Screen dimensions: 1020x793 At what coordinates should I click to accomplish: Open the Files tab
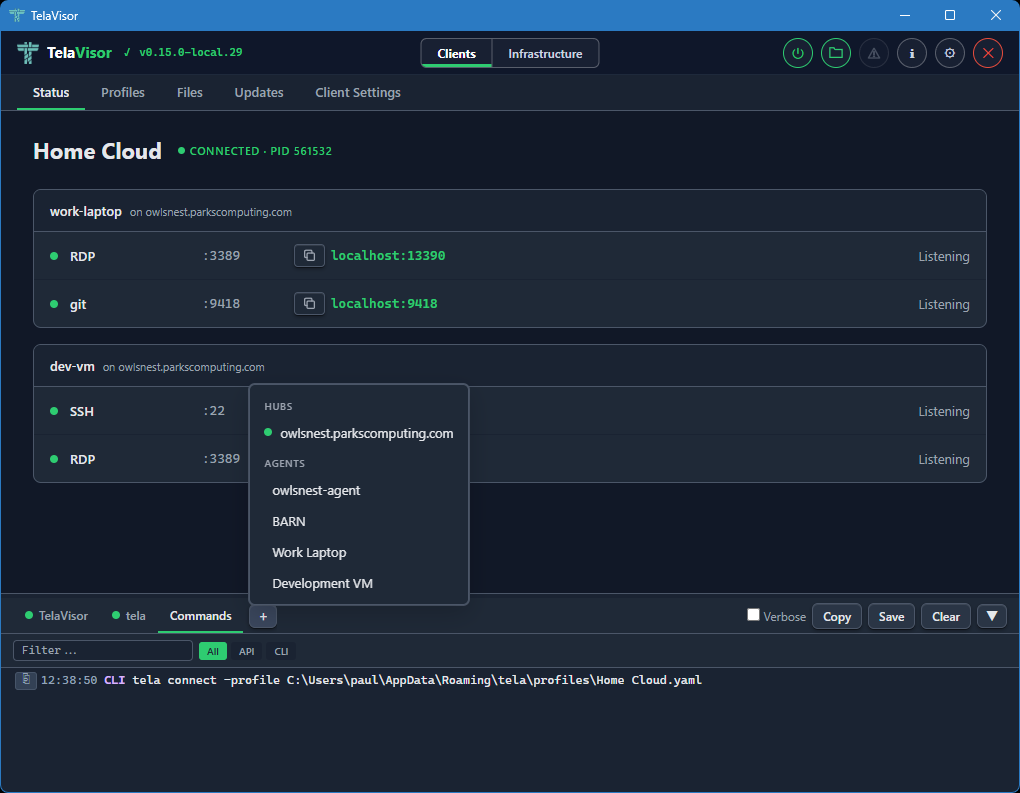click(x=190, y=92)
